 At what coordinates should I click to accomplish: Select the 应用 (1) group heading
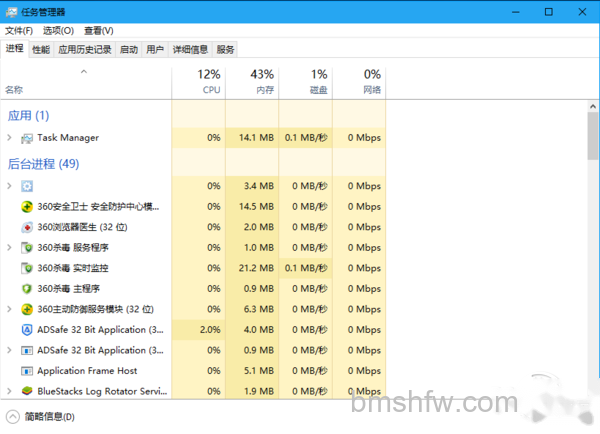[x=28, y=116]
